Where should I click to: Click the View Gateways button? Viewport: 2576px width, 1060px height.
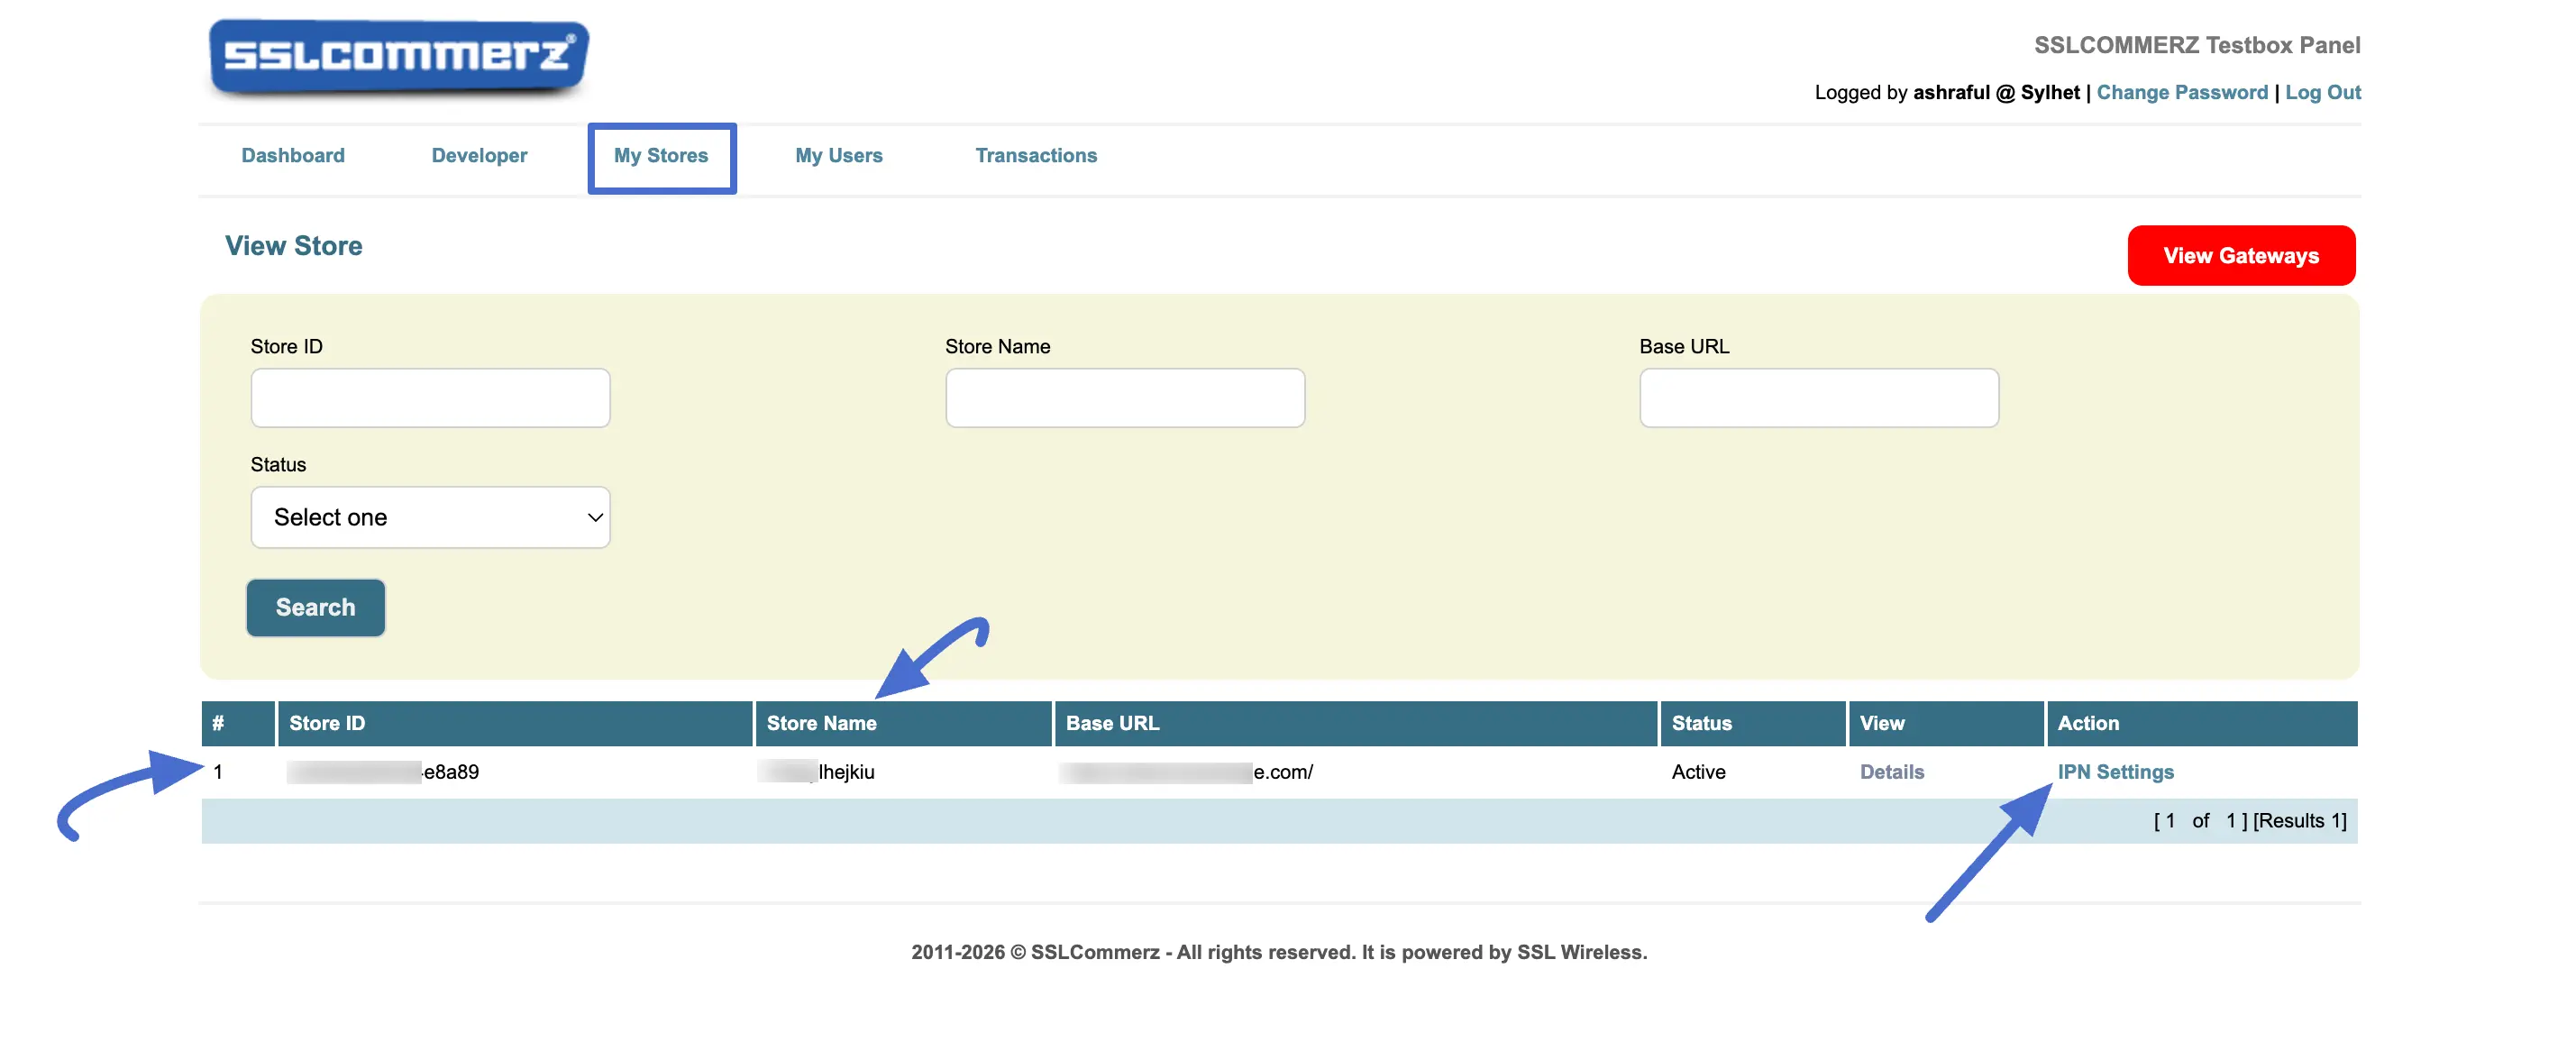pyautogui.click(x=2241, y=256)
